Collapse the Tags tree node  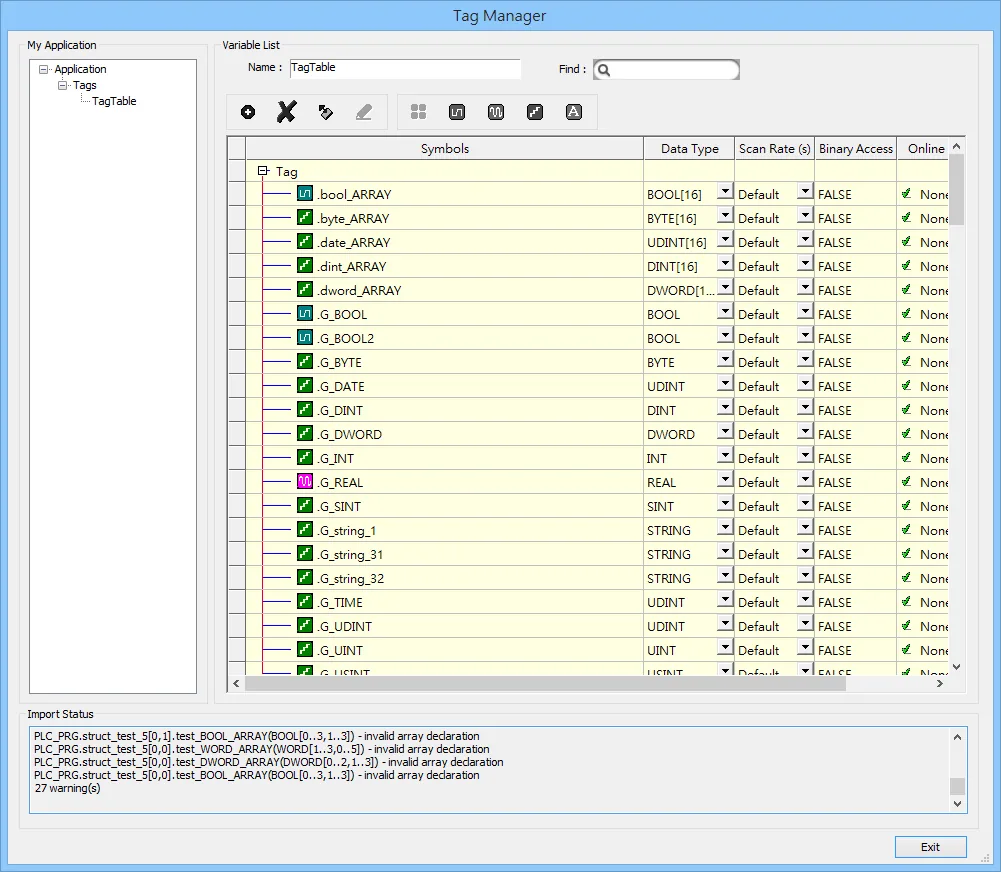click(63, 85)
